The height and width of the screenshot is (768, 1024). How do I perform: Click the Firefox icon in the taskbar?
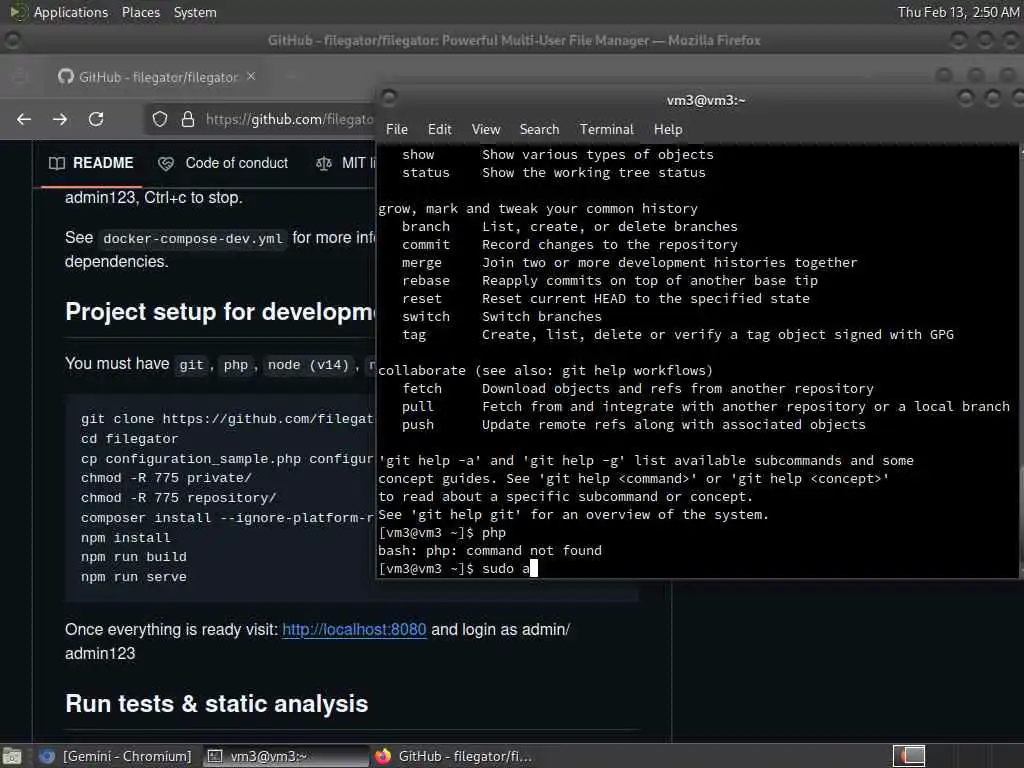[x=383, y=756]
